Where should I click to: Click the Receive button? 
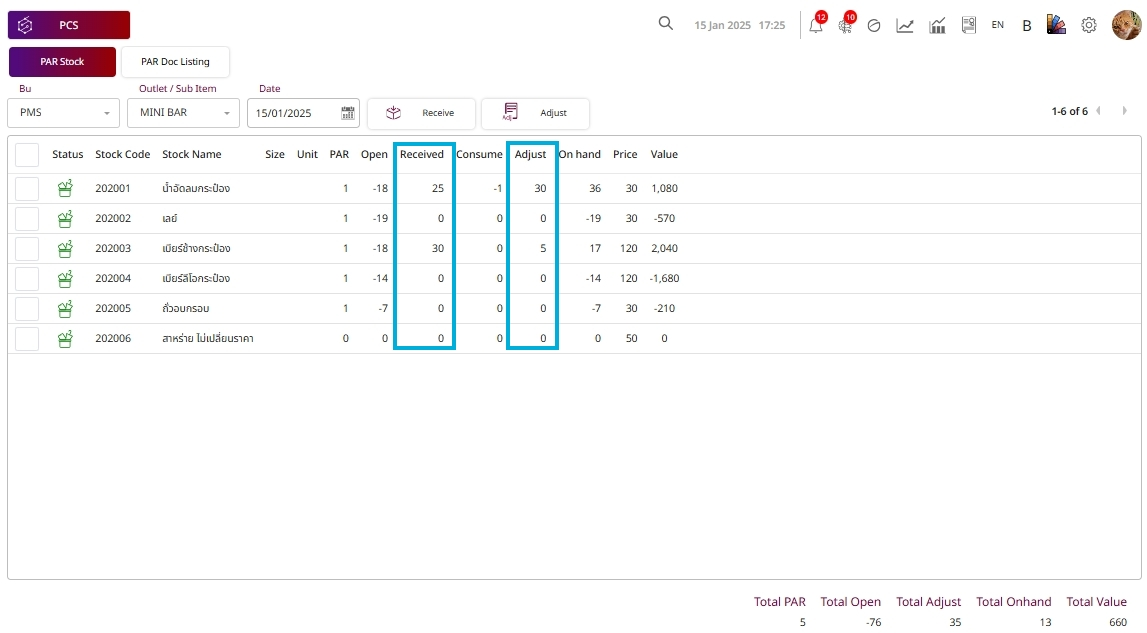click(420, 113)
